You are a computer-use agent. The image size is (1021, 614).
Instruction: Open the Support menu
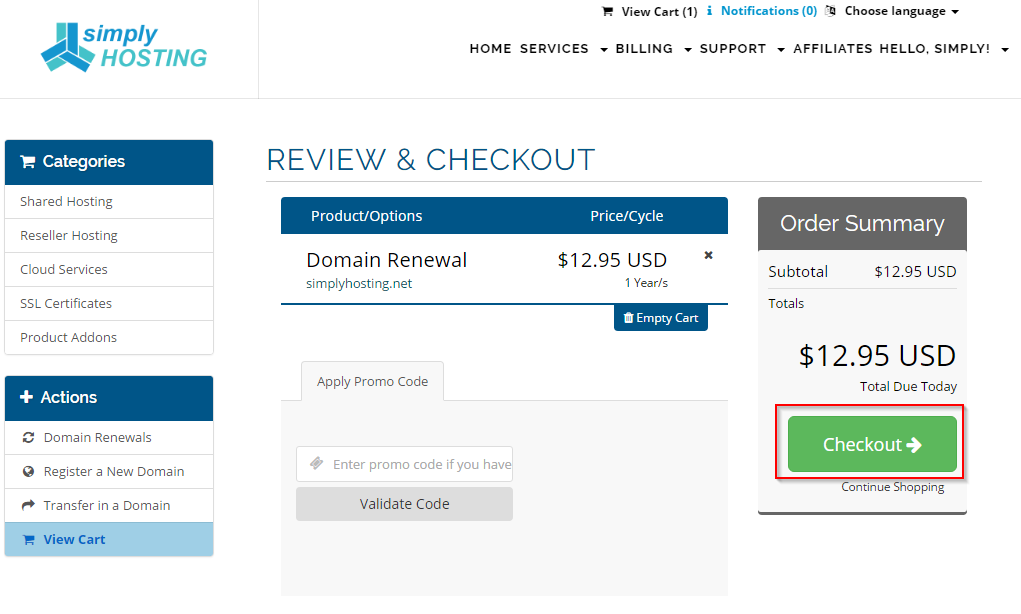733,49
